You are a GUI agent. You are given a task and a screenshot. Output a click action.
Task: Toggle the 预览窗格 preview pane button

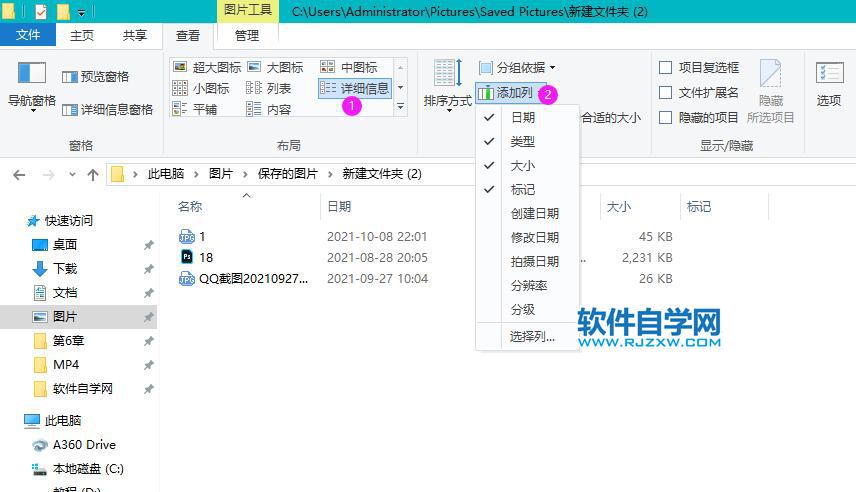[96, 76]
